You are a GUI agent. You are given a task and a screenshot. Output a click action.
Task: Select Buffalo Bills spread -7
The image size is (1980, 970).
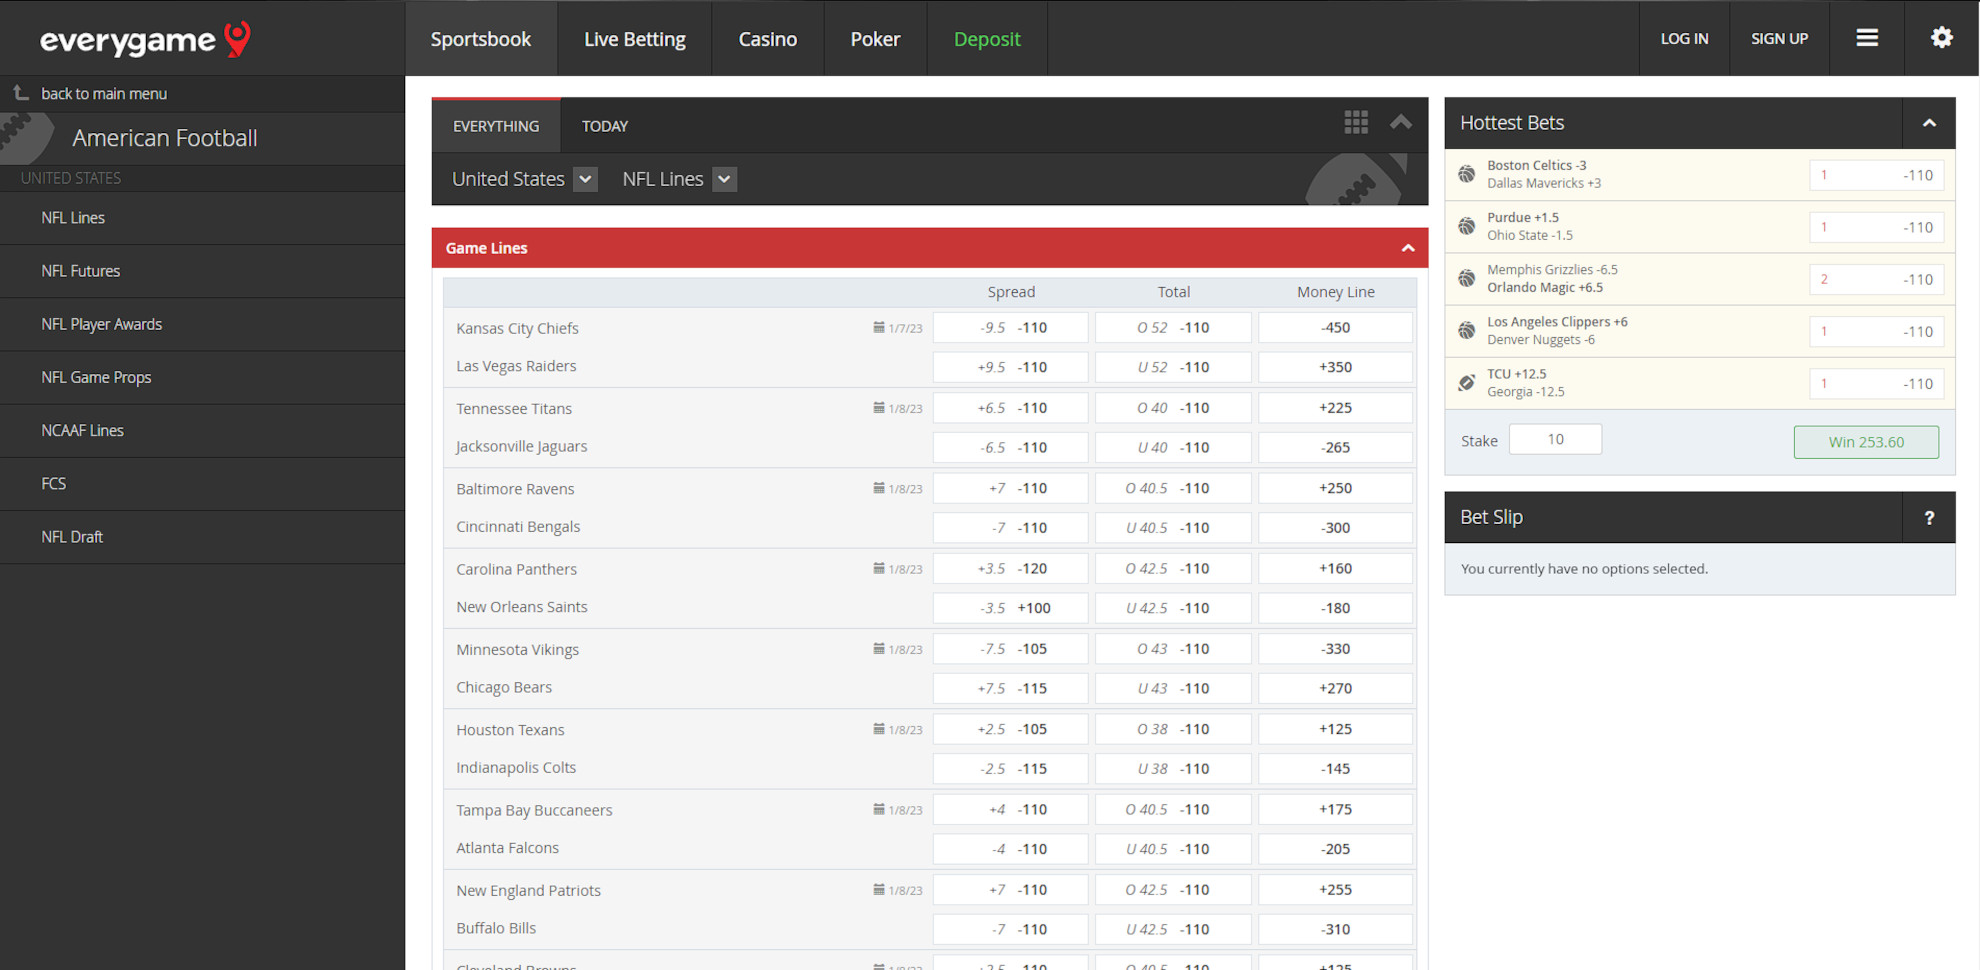[x=1010, y=929]
